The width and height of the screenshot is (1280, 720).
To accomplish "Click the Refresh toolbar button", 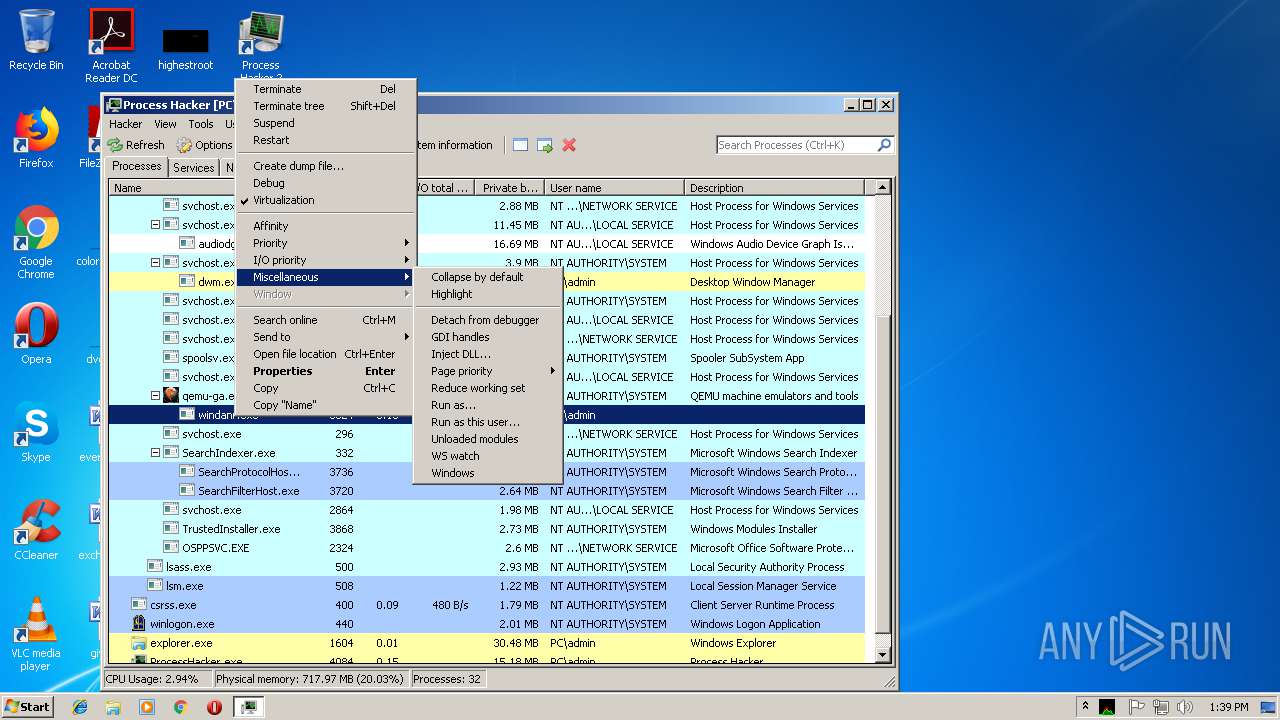I will click(x=136, y=145).
